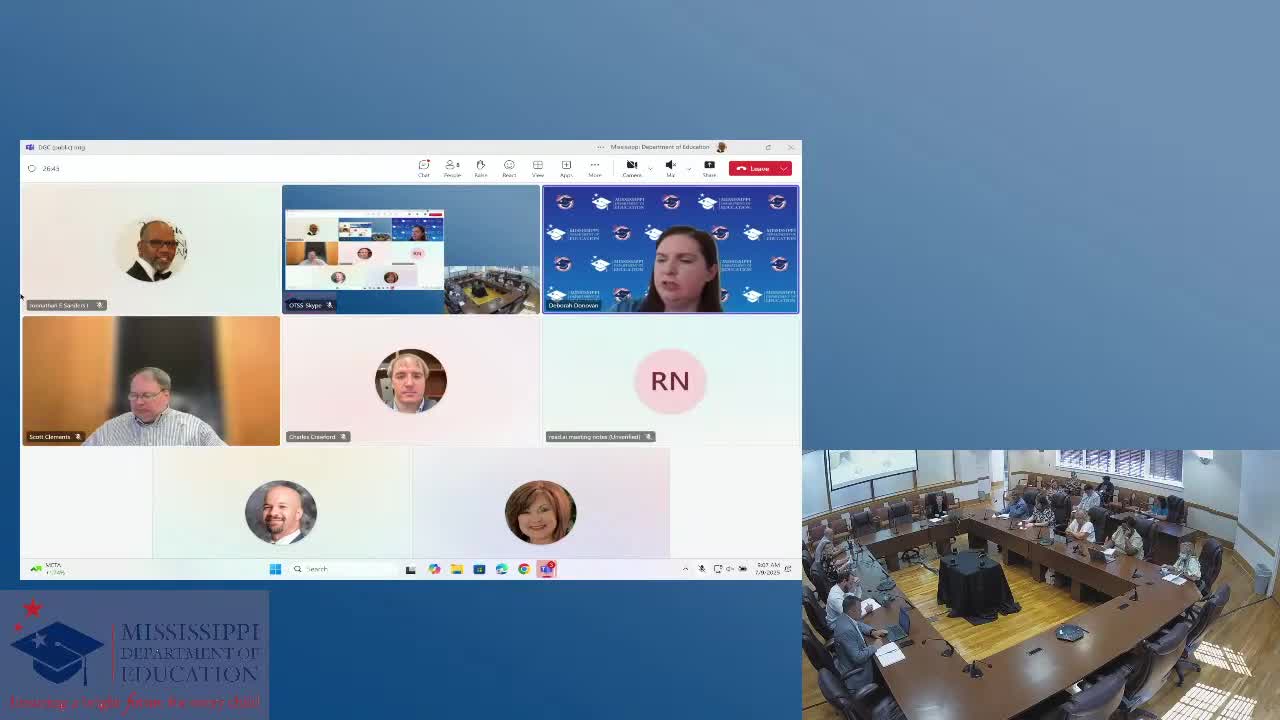Share your screen
This screenshot has width=1280, height=720.
pyautogui.click(x=709, y=166)
